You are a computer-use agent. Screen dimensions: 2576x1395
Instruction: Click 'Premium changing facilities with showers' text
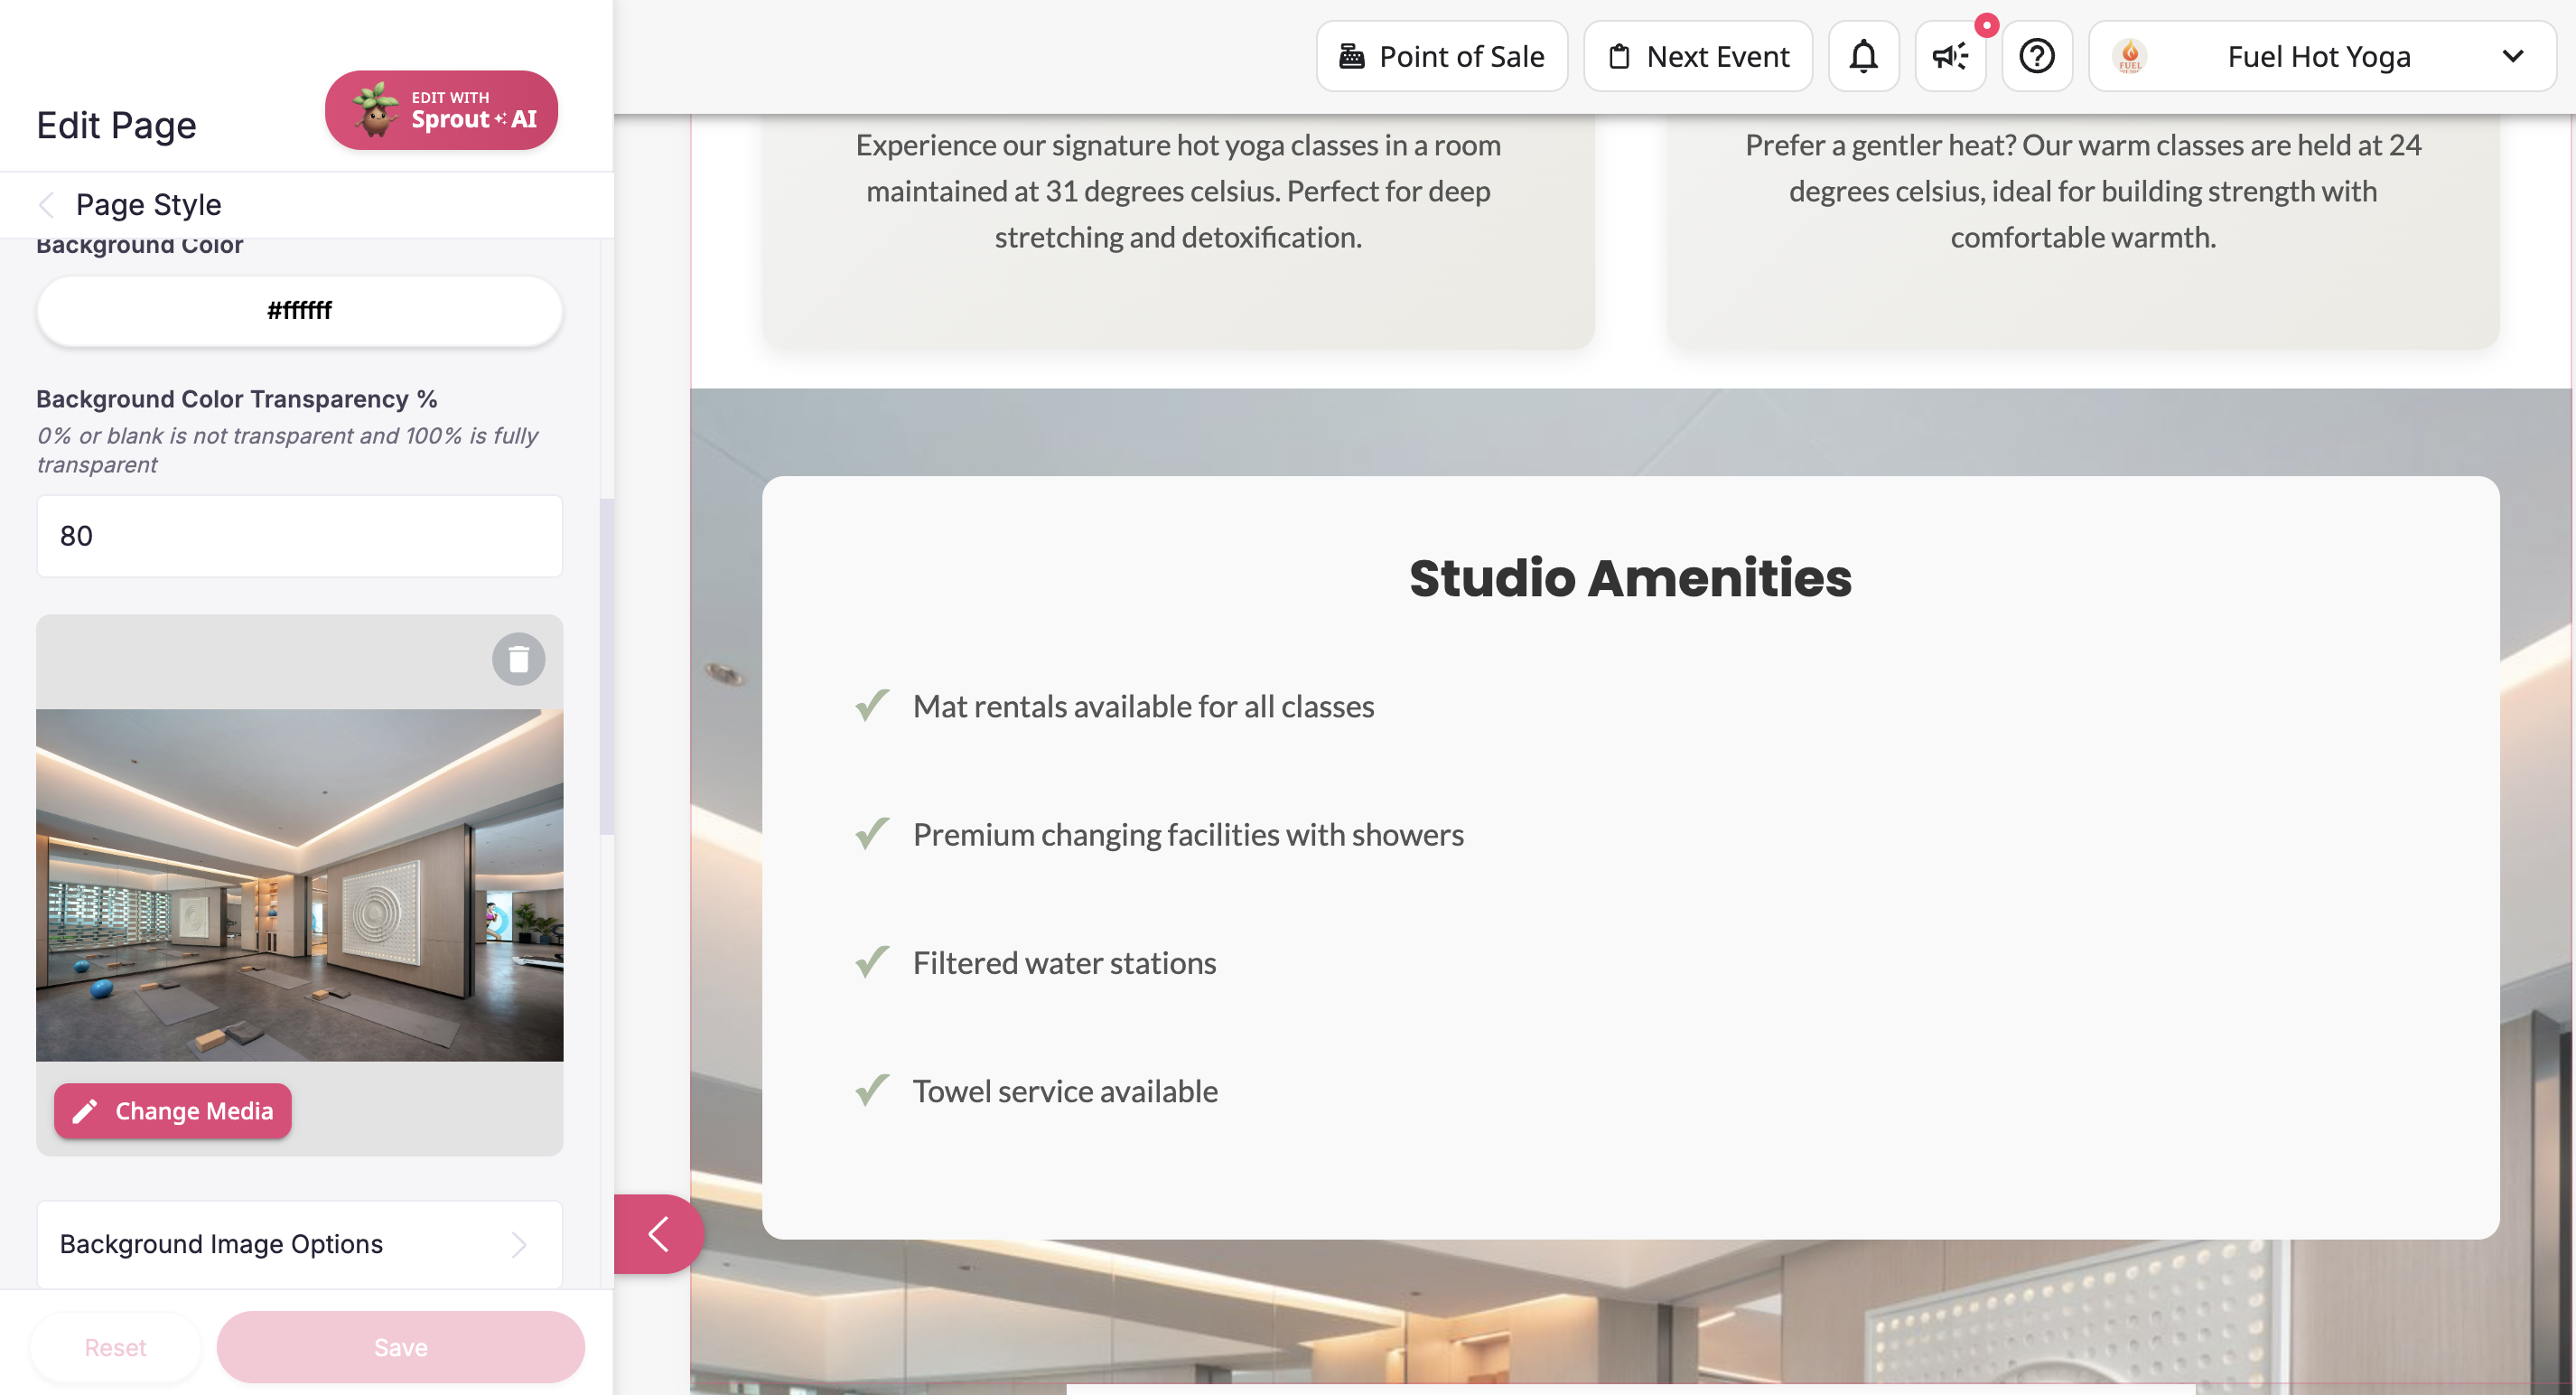1188,834
